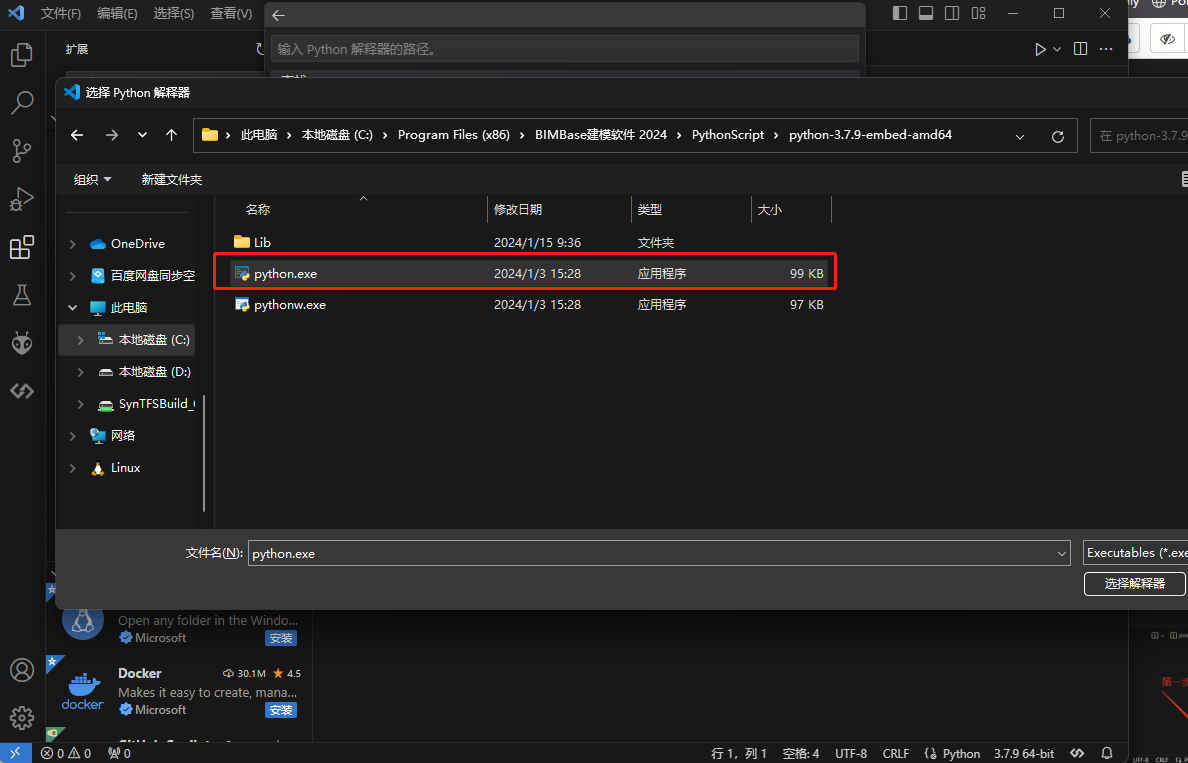
Task: Refresh the file dialog folder listing
Action: click(1058, 136)
